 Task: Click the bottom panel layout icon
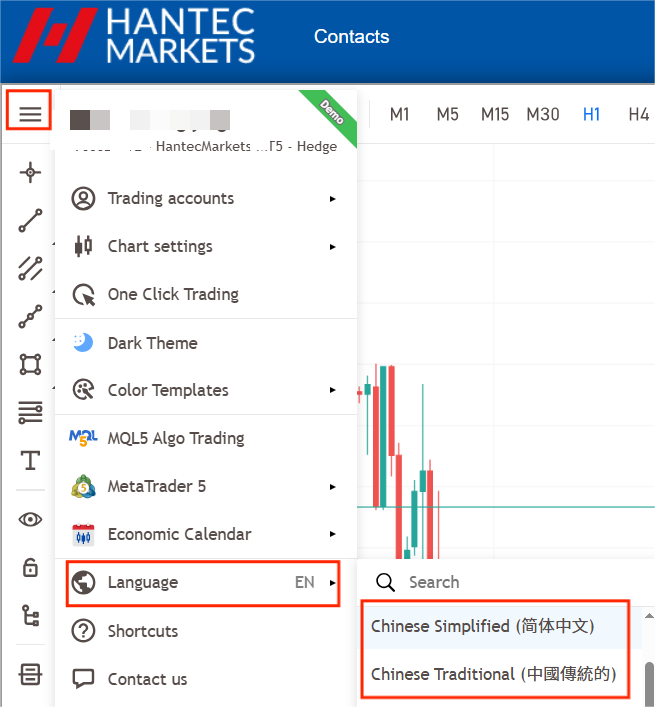coord(30,675)
